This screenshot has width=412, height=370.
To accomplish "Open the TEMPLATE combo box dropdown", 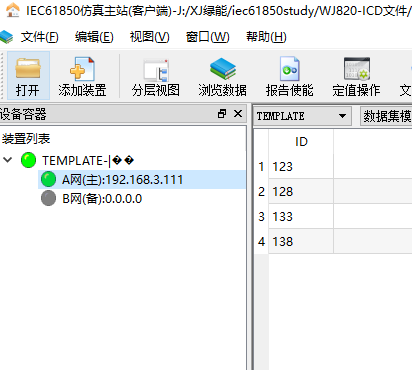I will [342, 116].
